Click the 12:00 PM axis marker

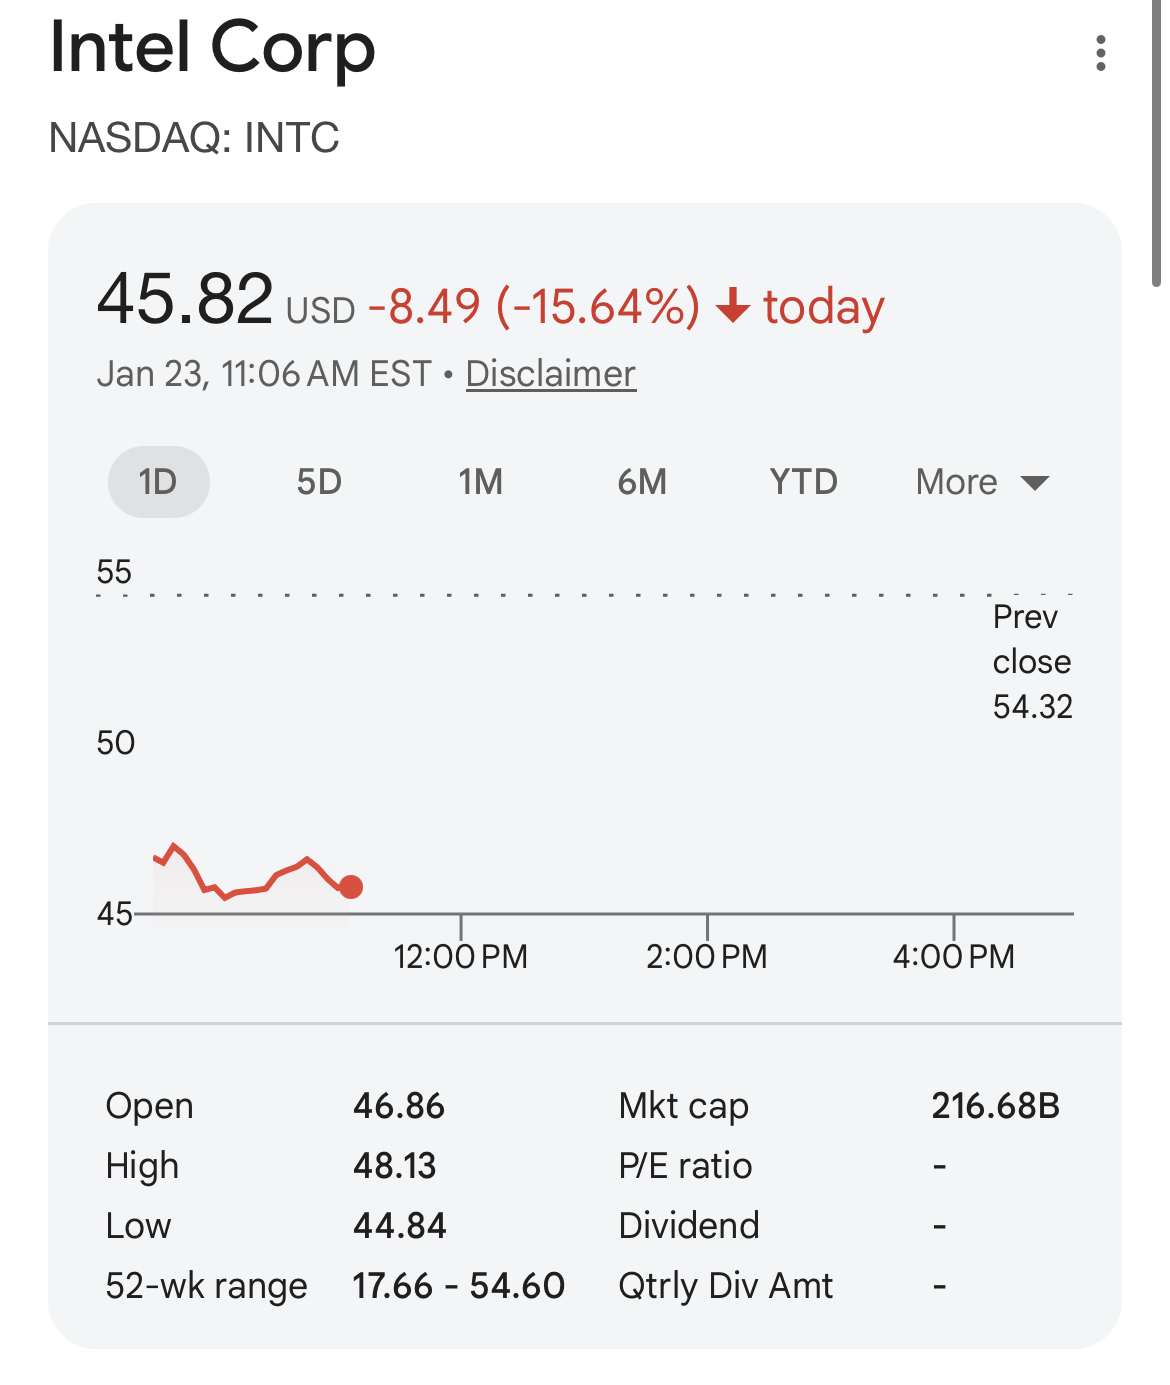coord(460,956)
